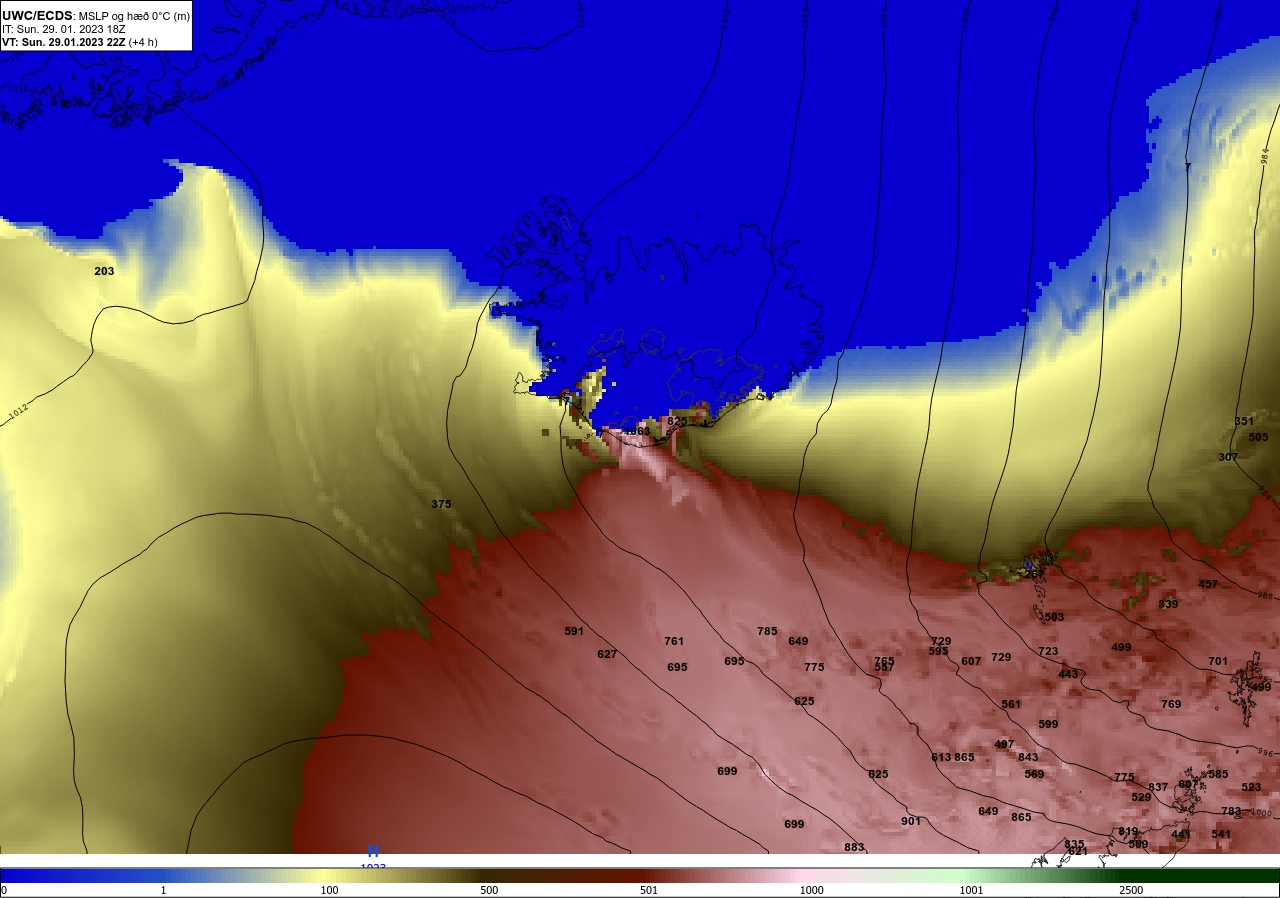
Task: Click the VT valid time line
Action: pyautogui.click(x=80, y=42)
